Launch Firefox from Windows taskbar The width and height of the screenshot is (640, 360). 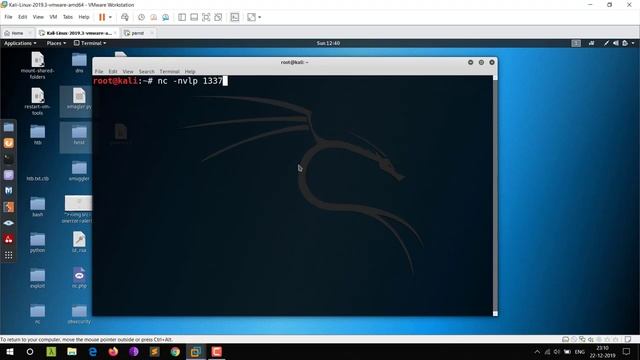tap(113, 351)
